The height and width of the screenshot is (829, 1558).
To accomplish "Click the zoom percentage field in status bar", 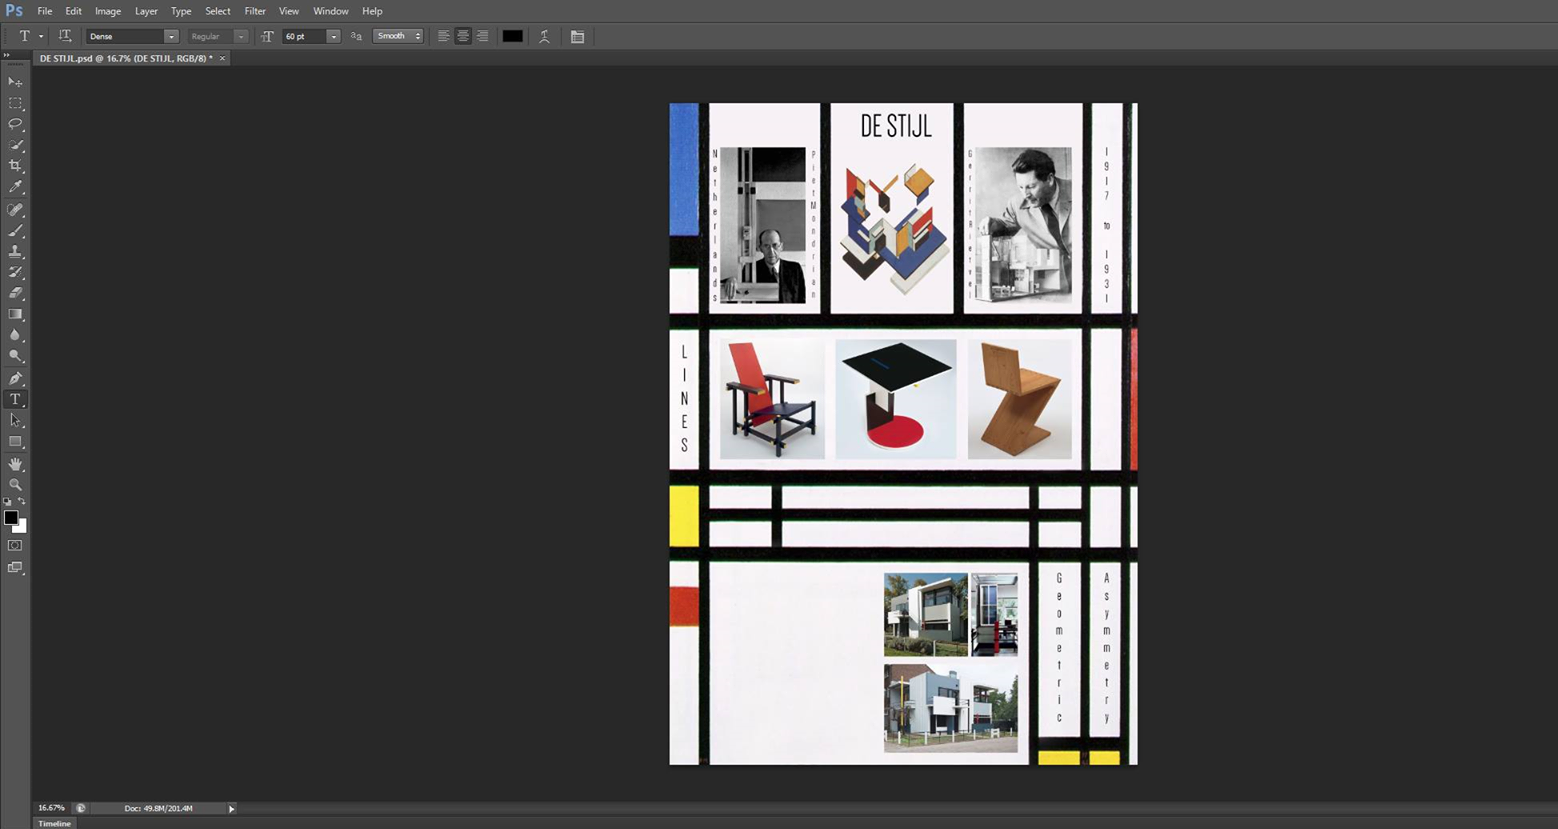I will pyautogui.click(x=51, y=808).
